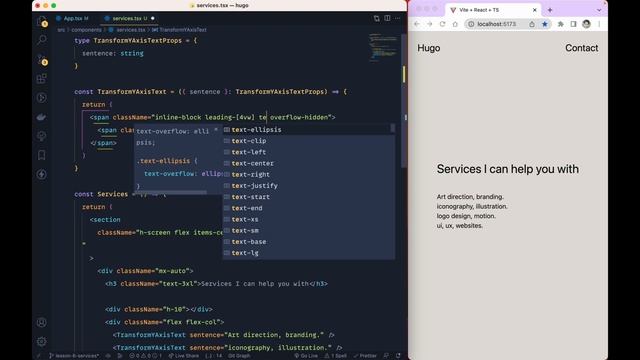Click the 'Art direction, branding.' text
Viewport: 640px width, 360px height.
pos(470,197)
